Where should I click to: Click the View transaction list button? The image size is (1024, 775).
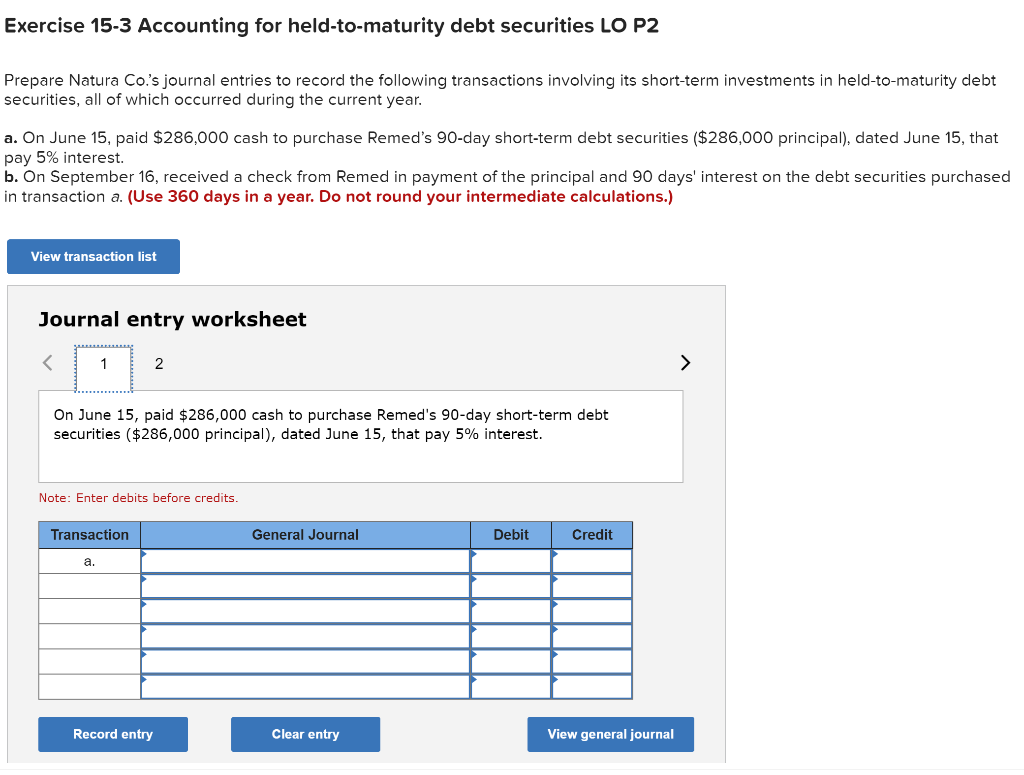[93, 256]
